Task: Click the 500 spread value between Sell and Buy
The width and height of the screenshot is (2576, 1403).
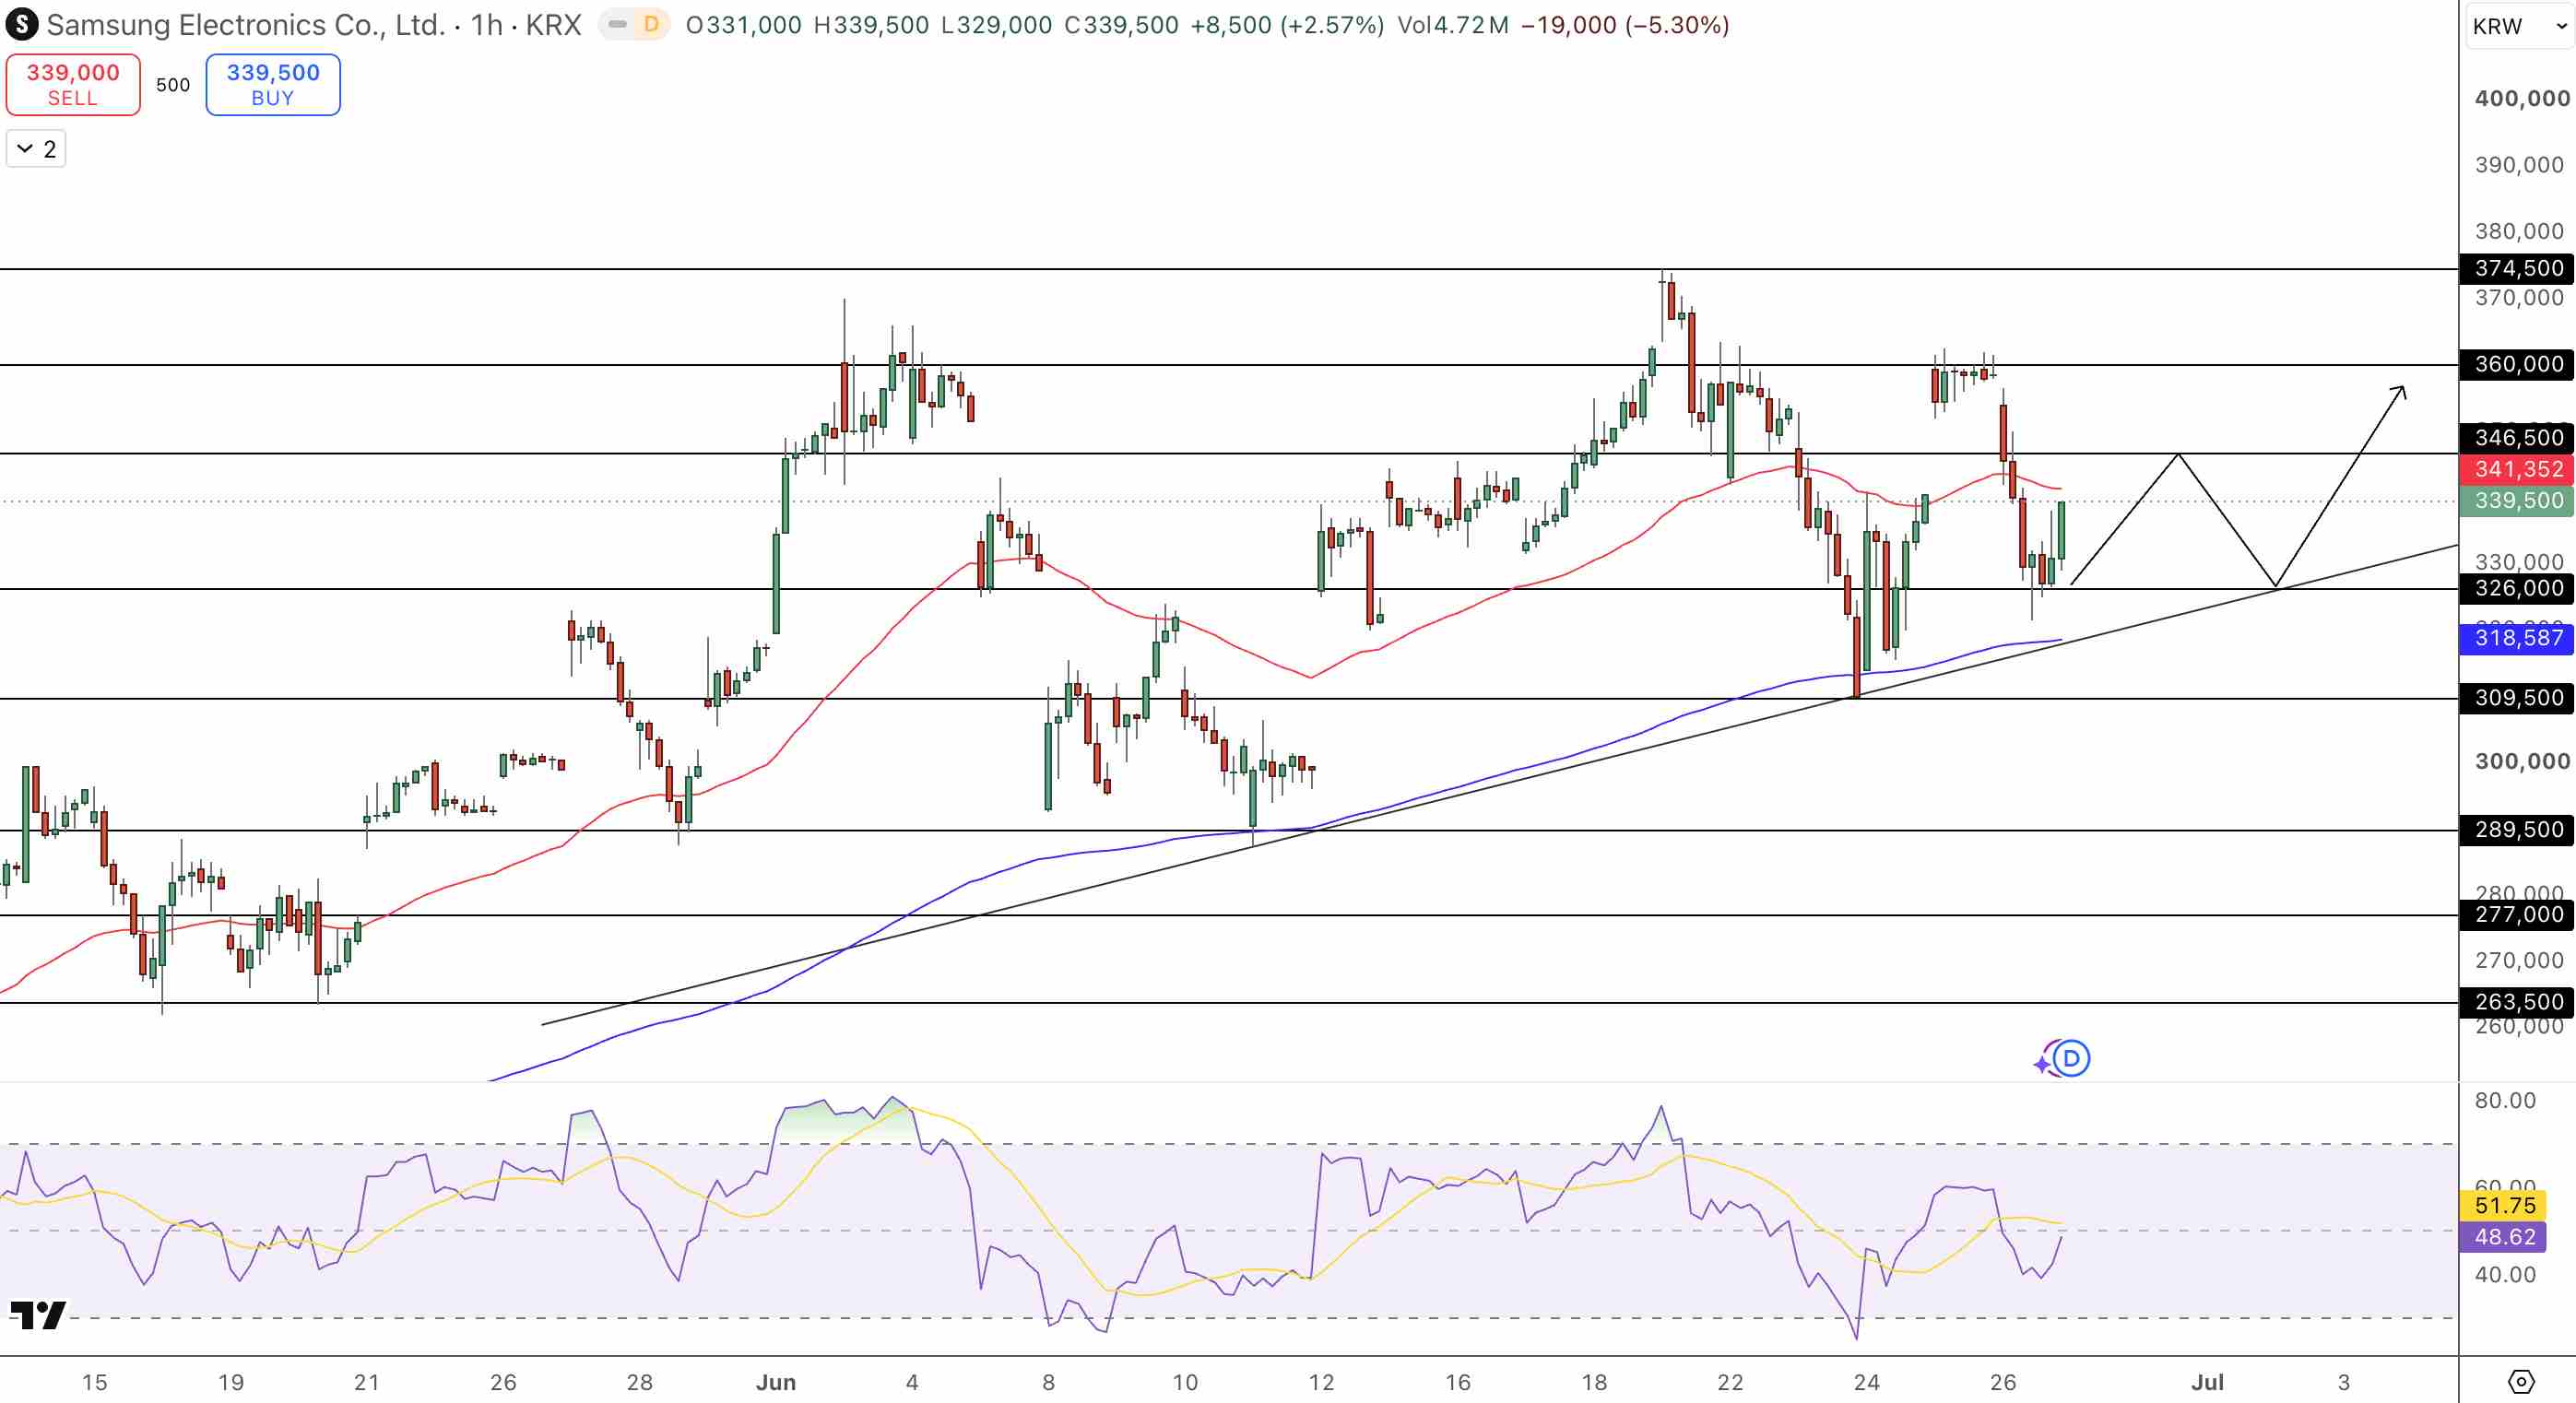Action: point(173,85)
